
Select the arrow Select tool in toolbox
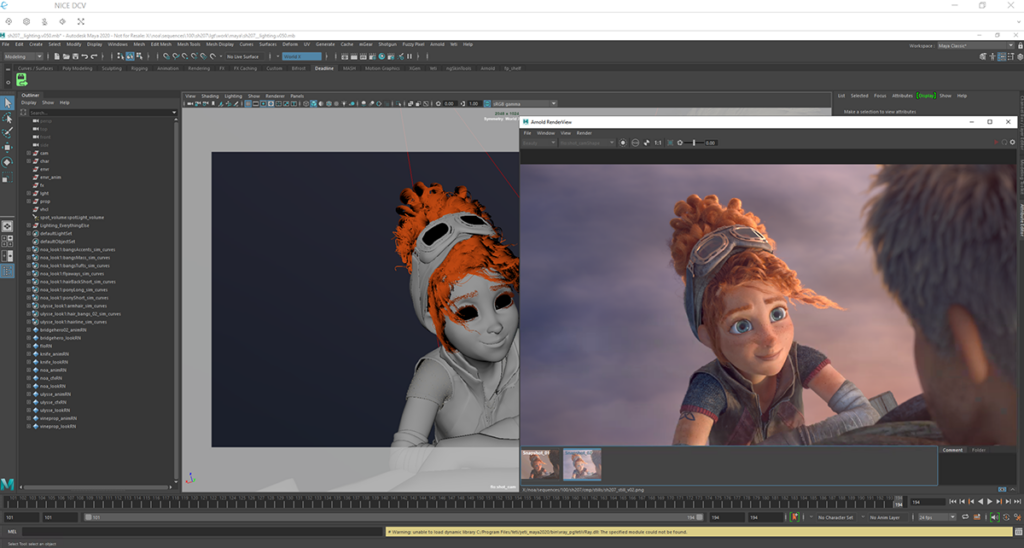pyautogui.click(x=7, y=103)
